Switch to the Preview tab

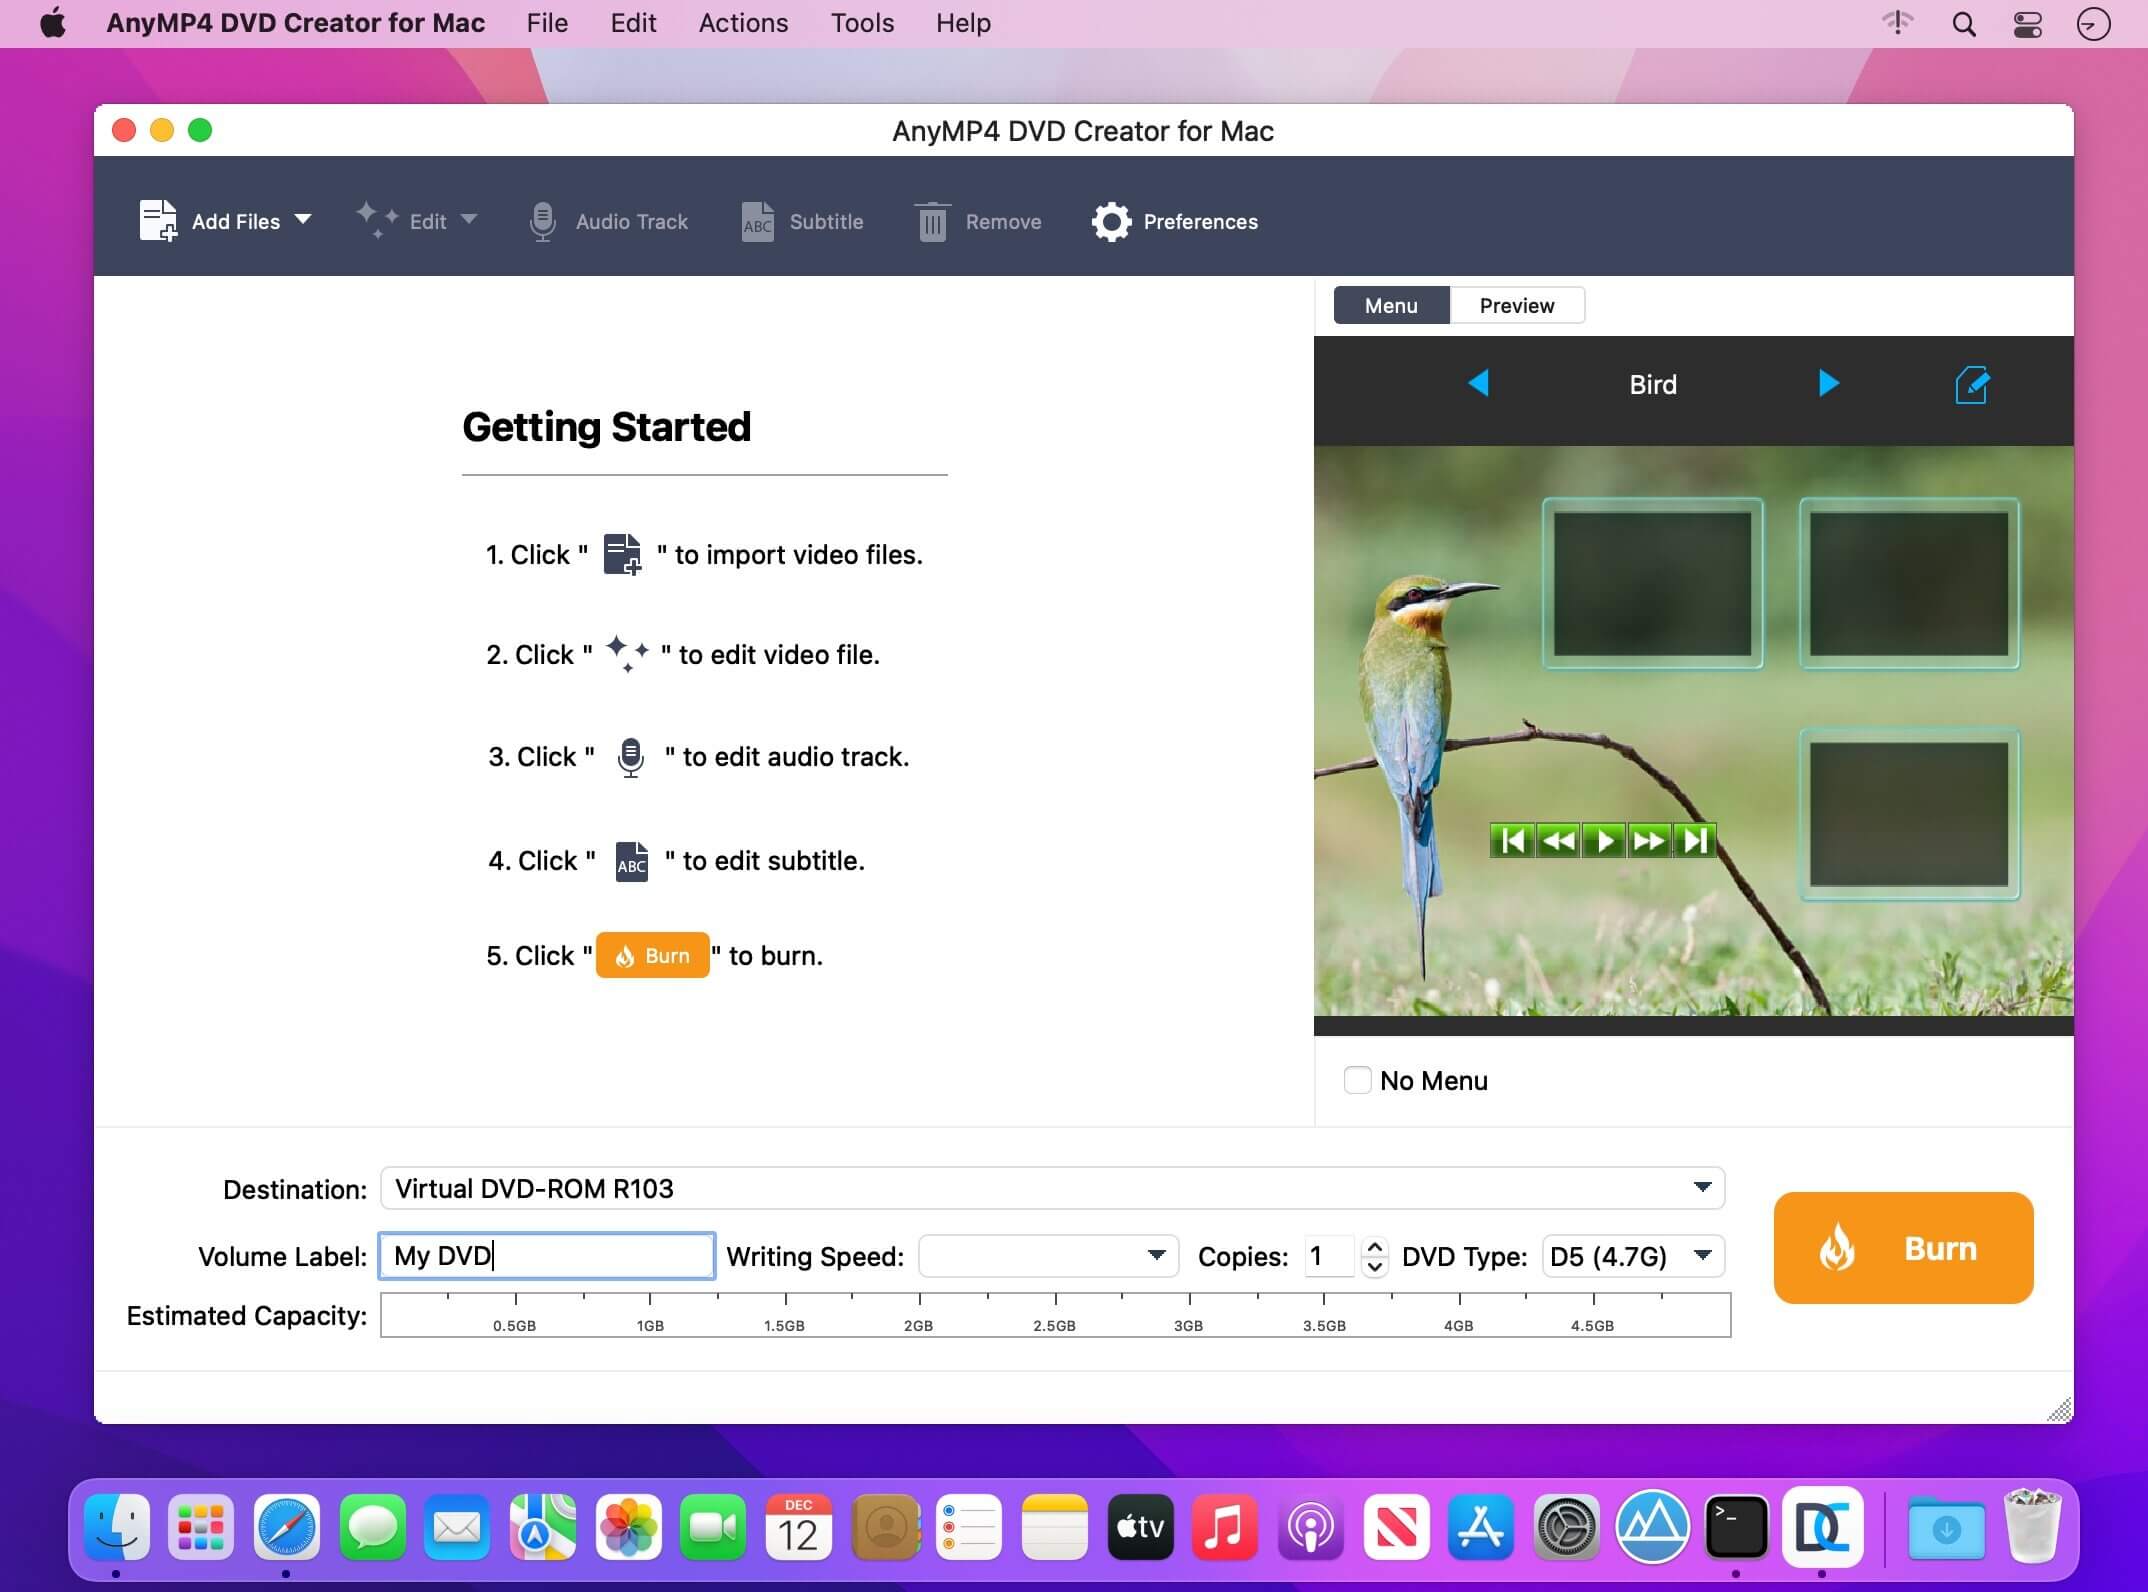(x=1516, y=305)
